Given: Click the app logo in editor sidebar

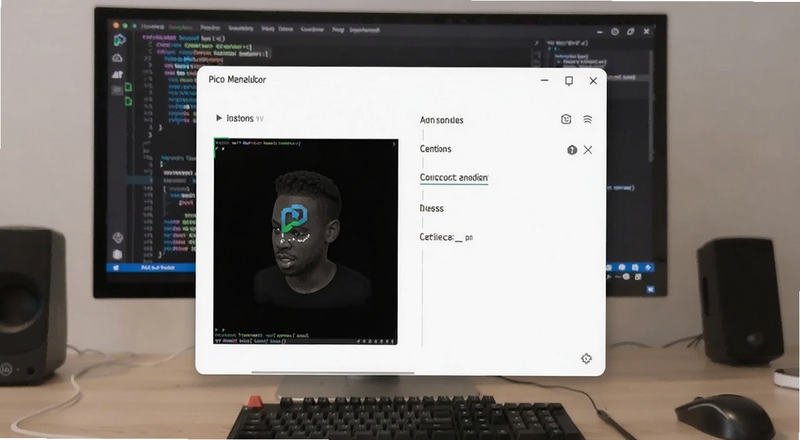Looking at the screenshot, I should tap(119, 40).
